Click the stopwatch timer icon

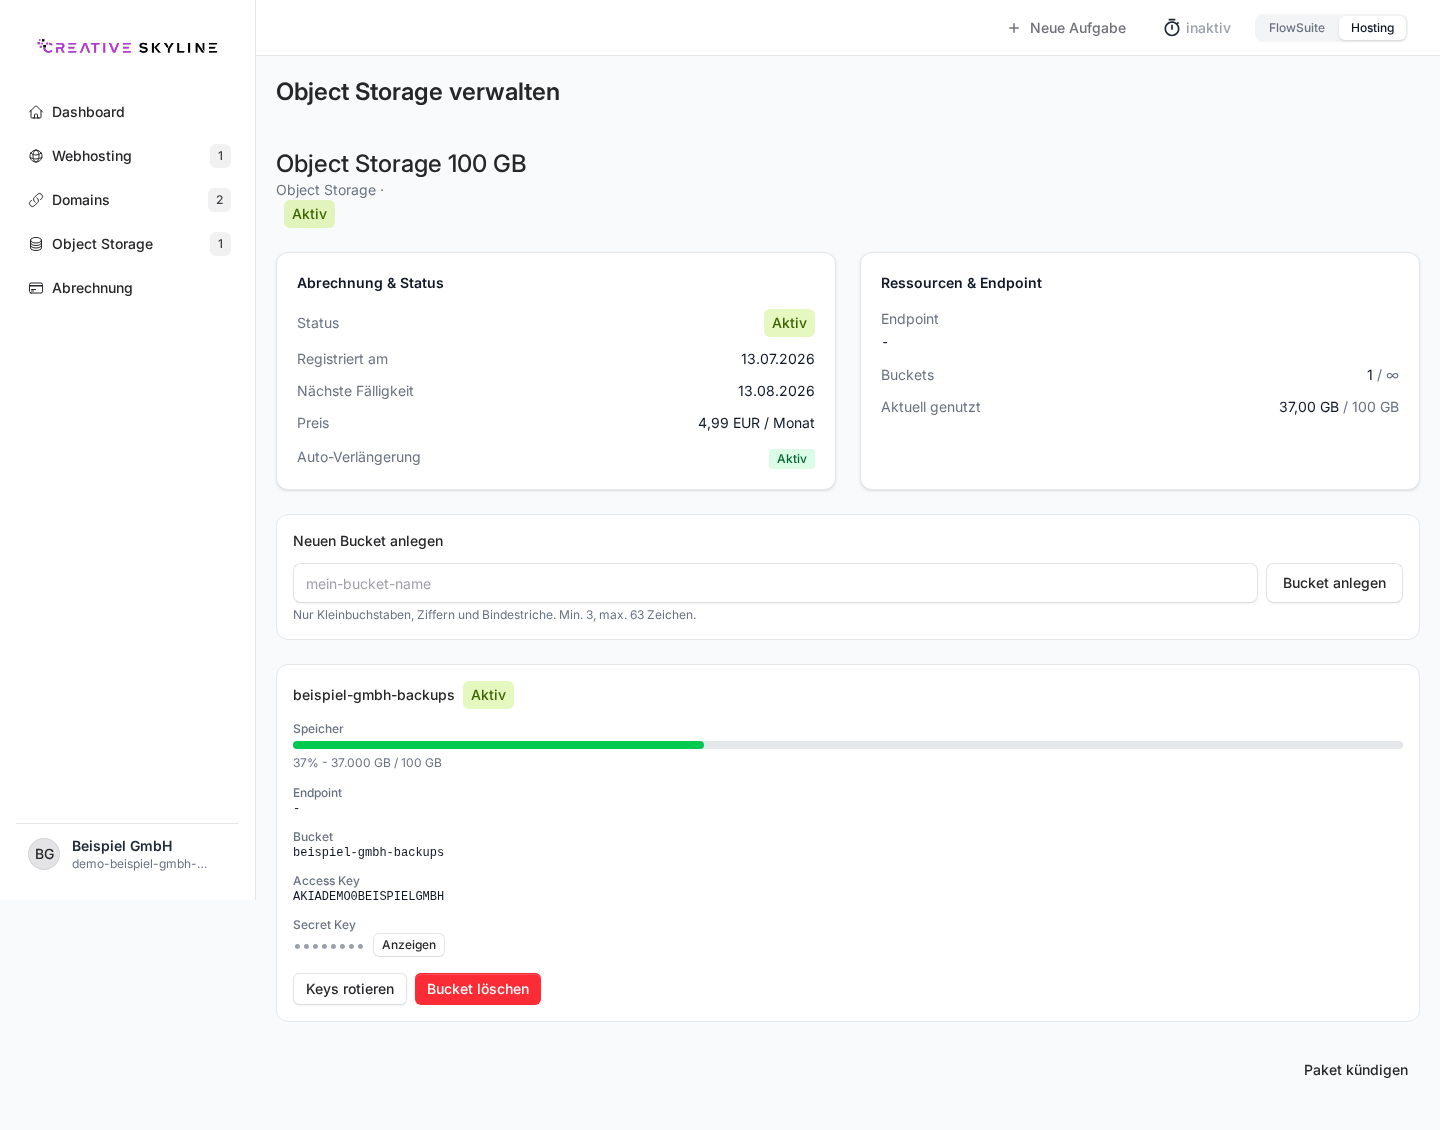[1172, 28]
